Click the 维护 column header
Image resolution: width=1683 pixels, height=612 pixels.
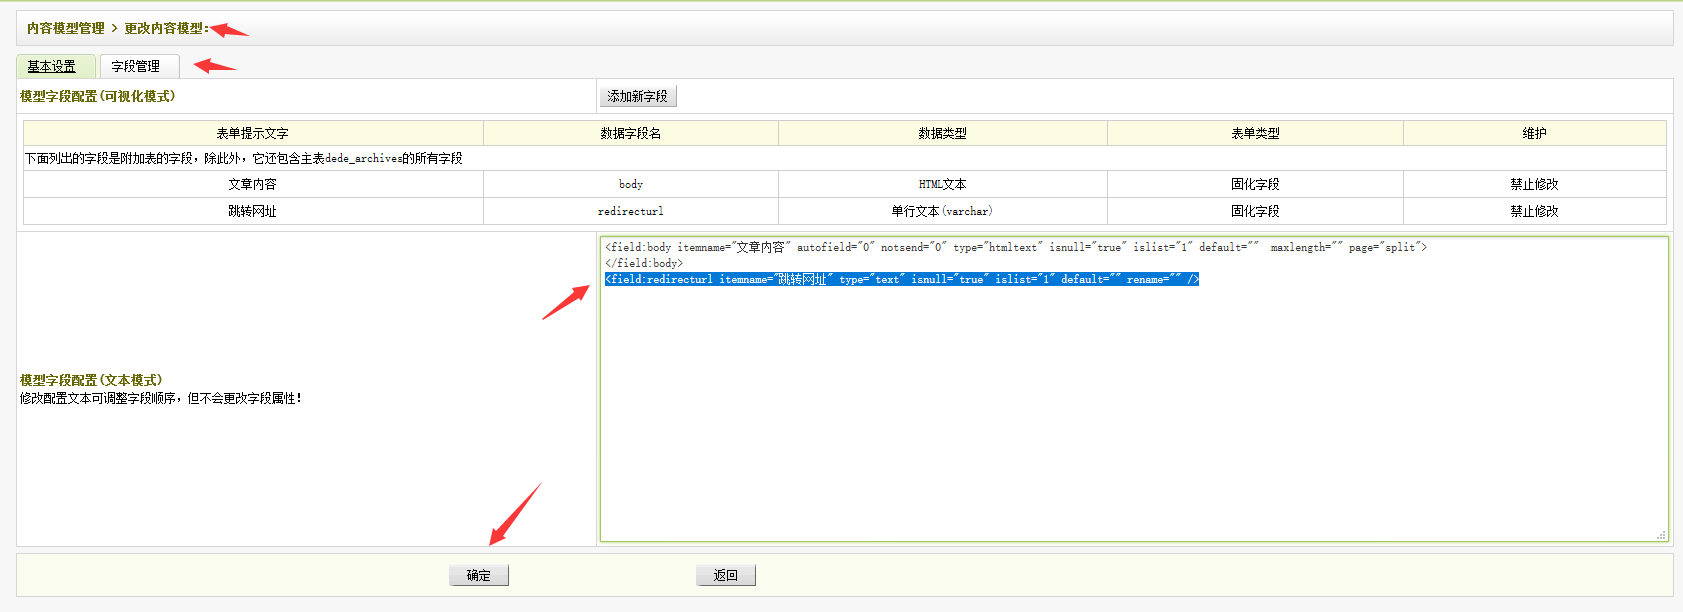point(1534,133)
